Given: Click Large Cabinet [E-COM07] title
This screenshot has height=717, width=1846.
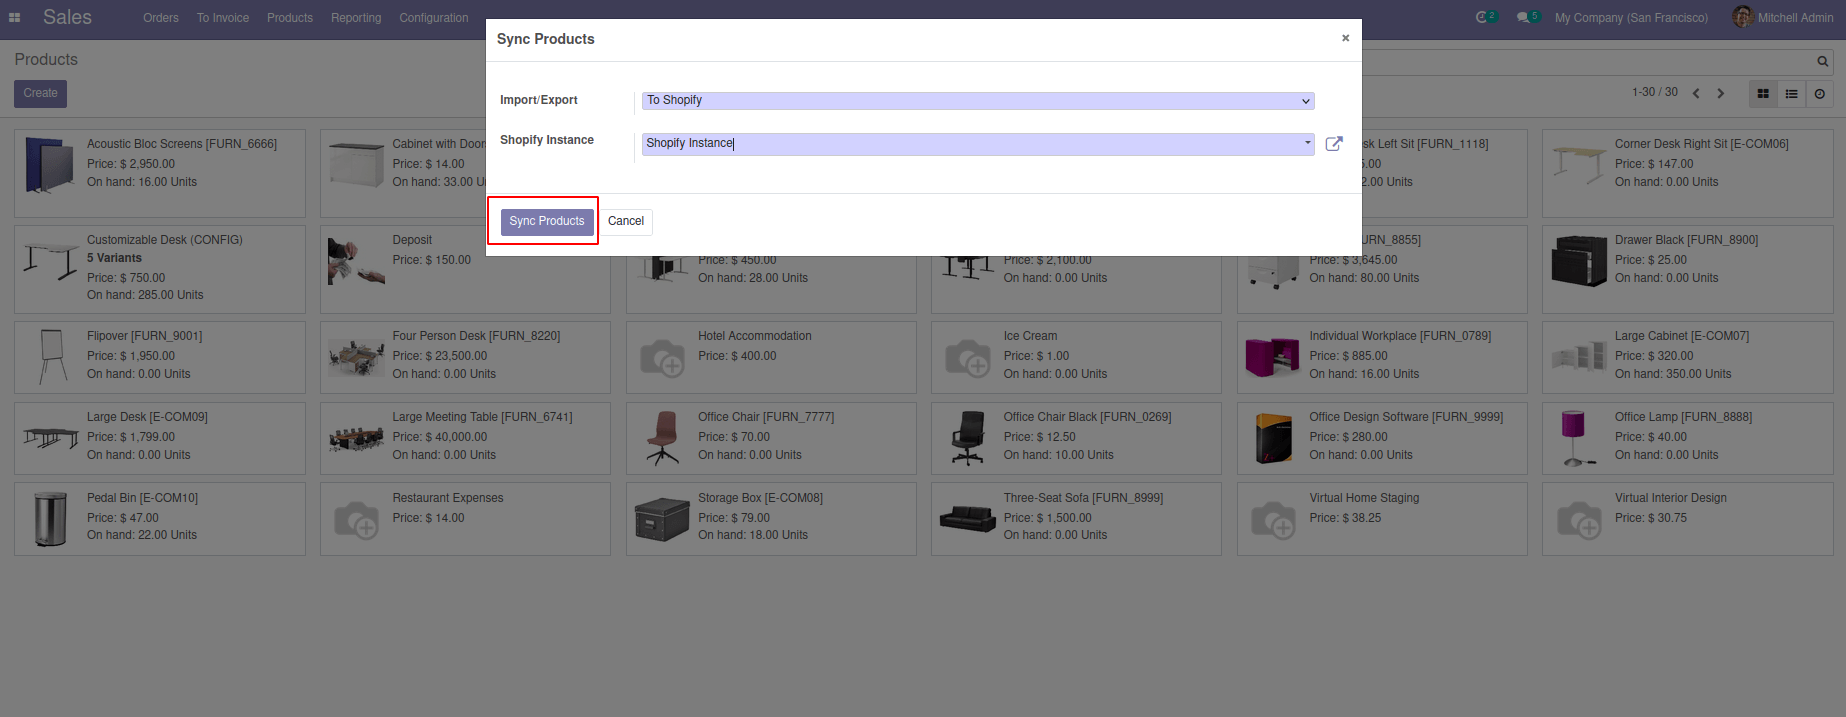Looking at the screenshot, I should coord(1682,336).
